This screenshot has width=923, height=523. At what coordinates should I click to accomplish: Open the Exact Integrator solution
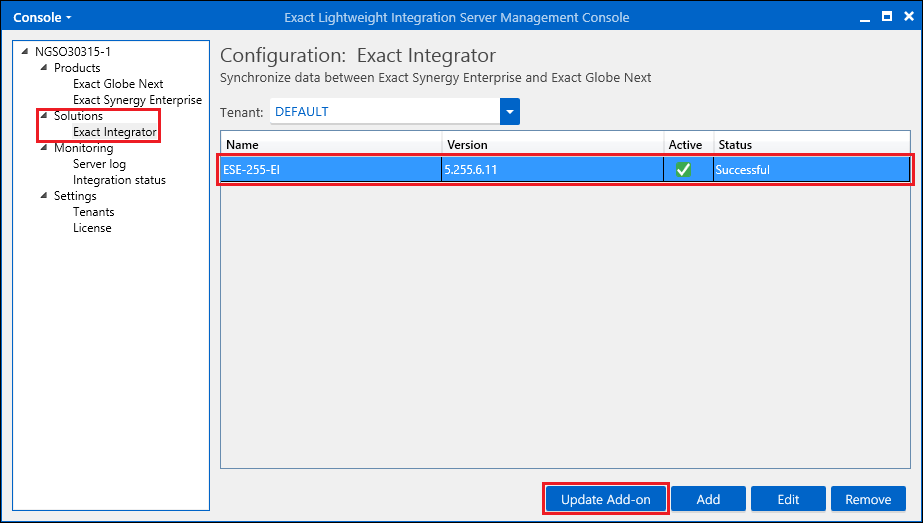click(x=115, y=132)
